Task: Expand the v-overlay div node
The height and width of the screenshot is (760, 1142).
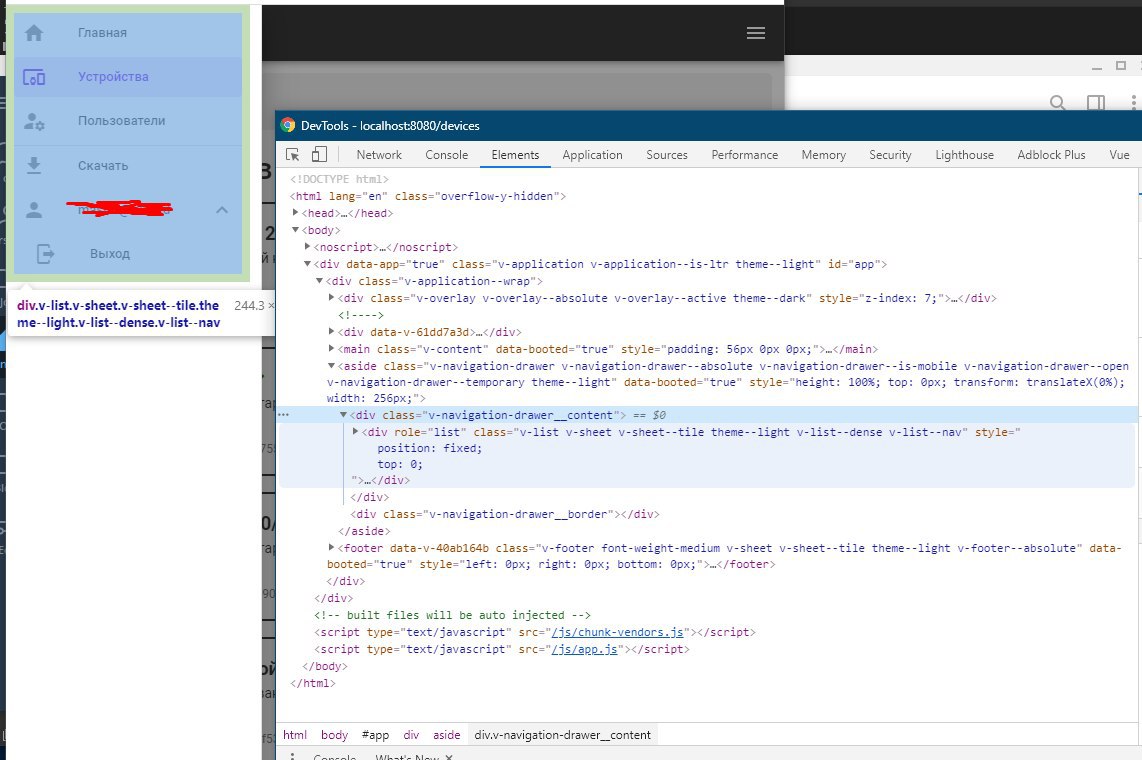Action: (x=331, y=298)
